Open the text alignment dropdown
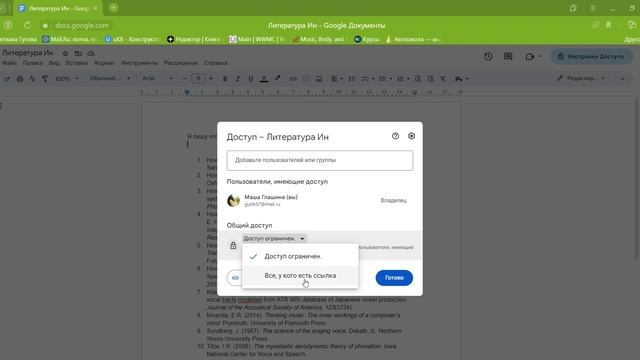Screen dimensions: 640x360 tap(336, 78)
